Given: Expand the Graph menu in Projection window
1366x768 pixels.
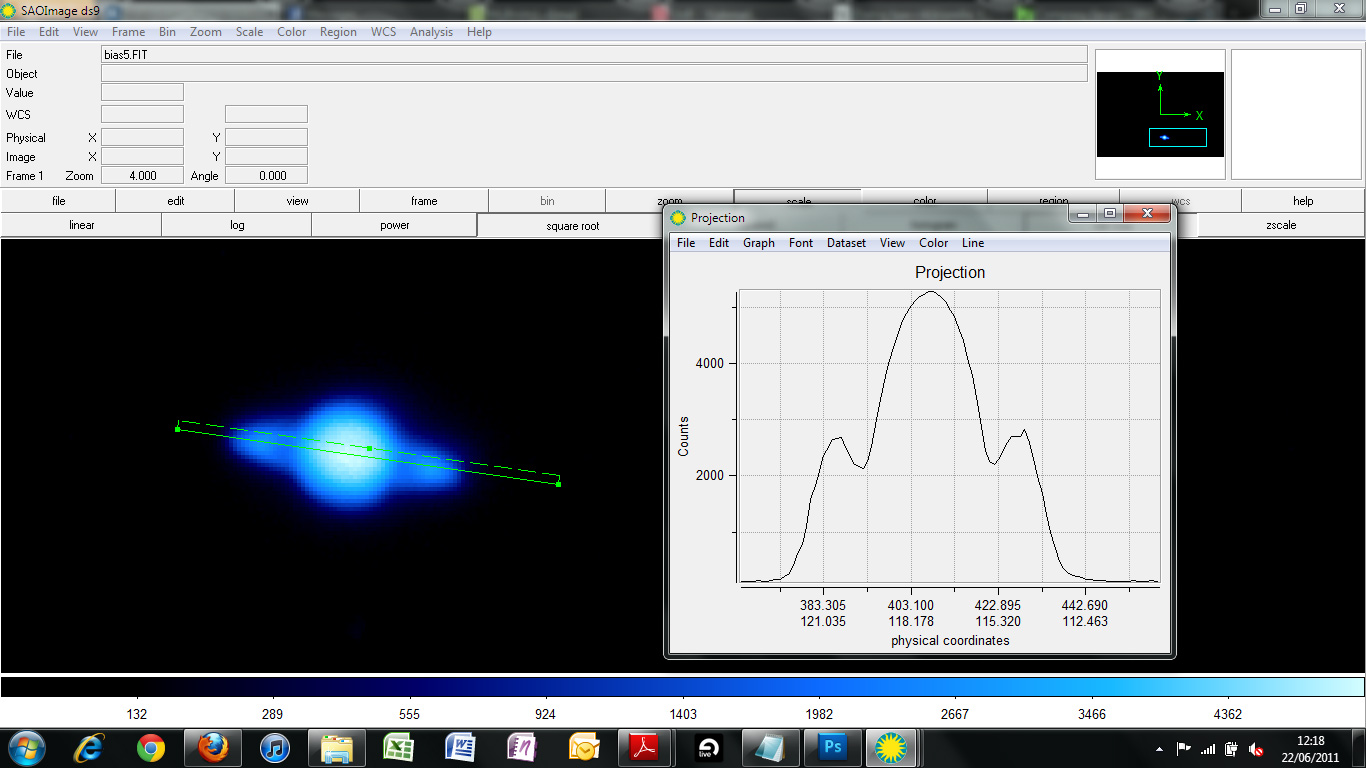Looking at the screenshot, I should pyautogui.click(x=758, y=243).
